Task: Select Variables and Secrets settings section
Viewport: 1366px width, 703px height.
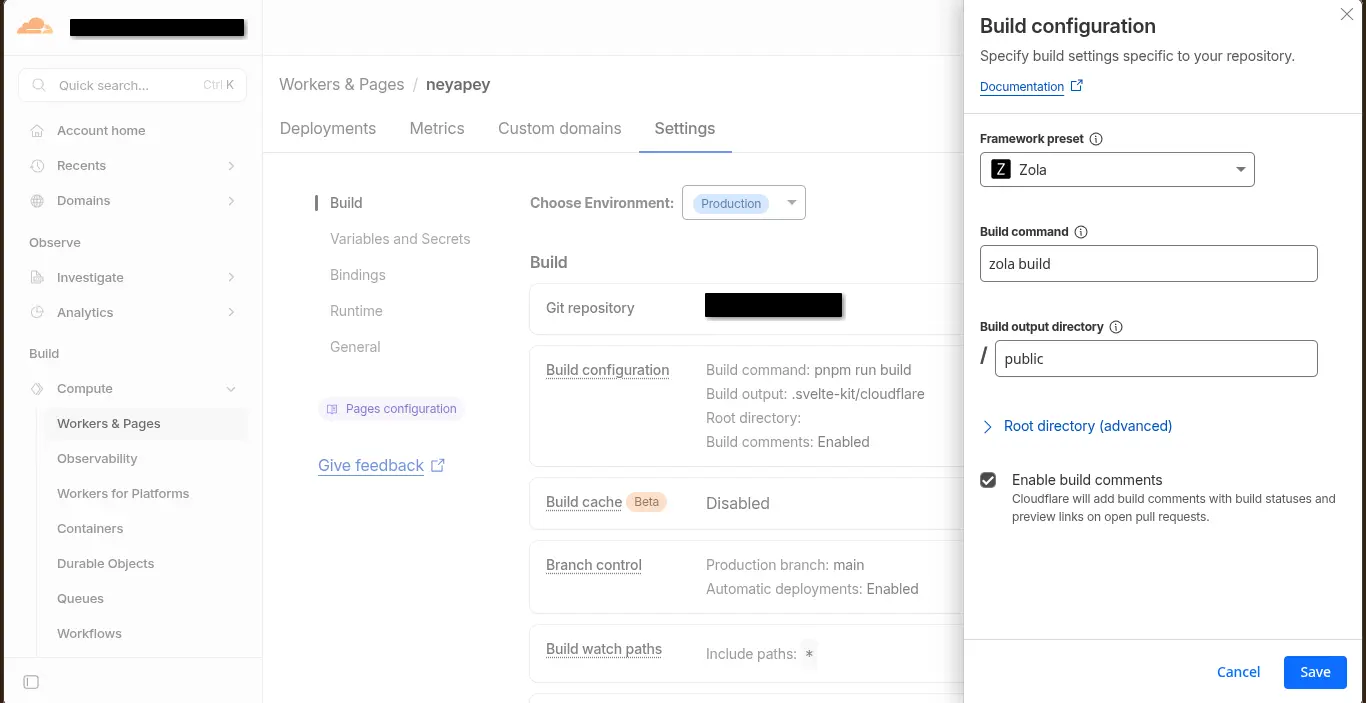Action: (x=400, y=239)
